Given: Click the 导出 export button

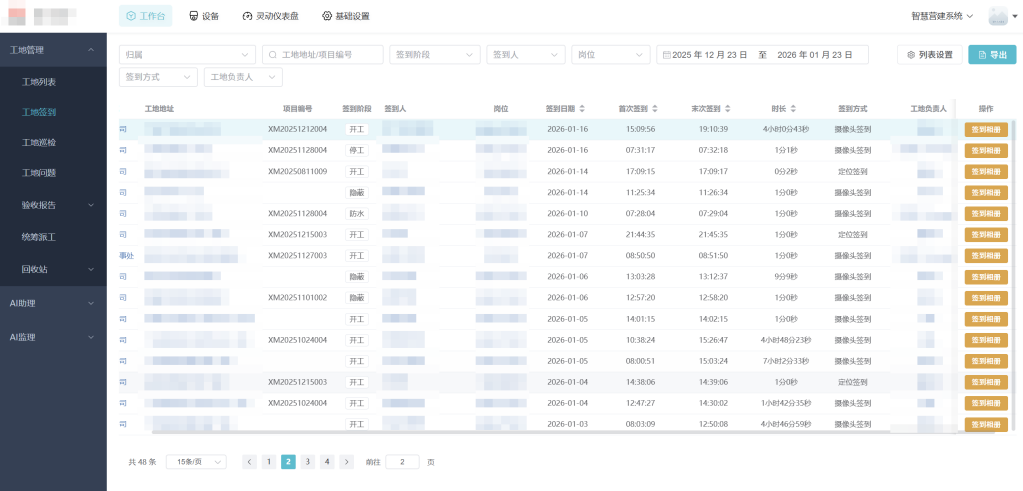Looking at the screenshot, I should pos(992,54).
